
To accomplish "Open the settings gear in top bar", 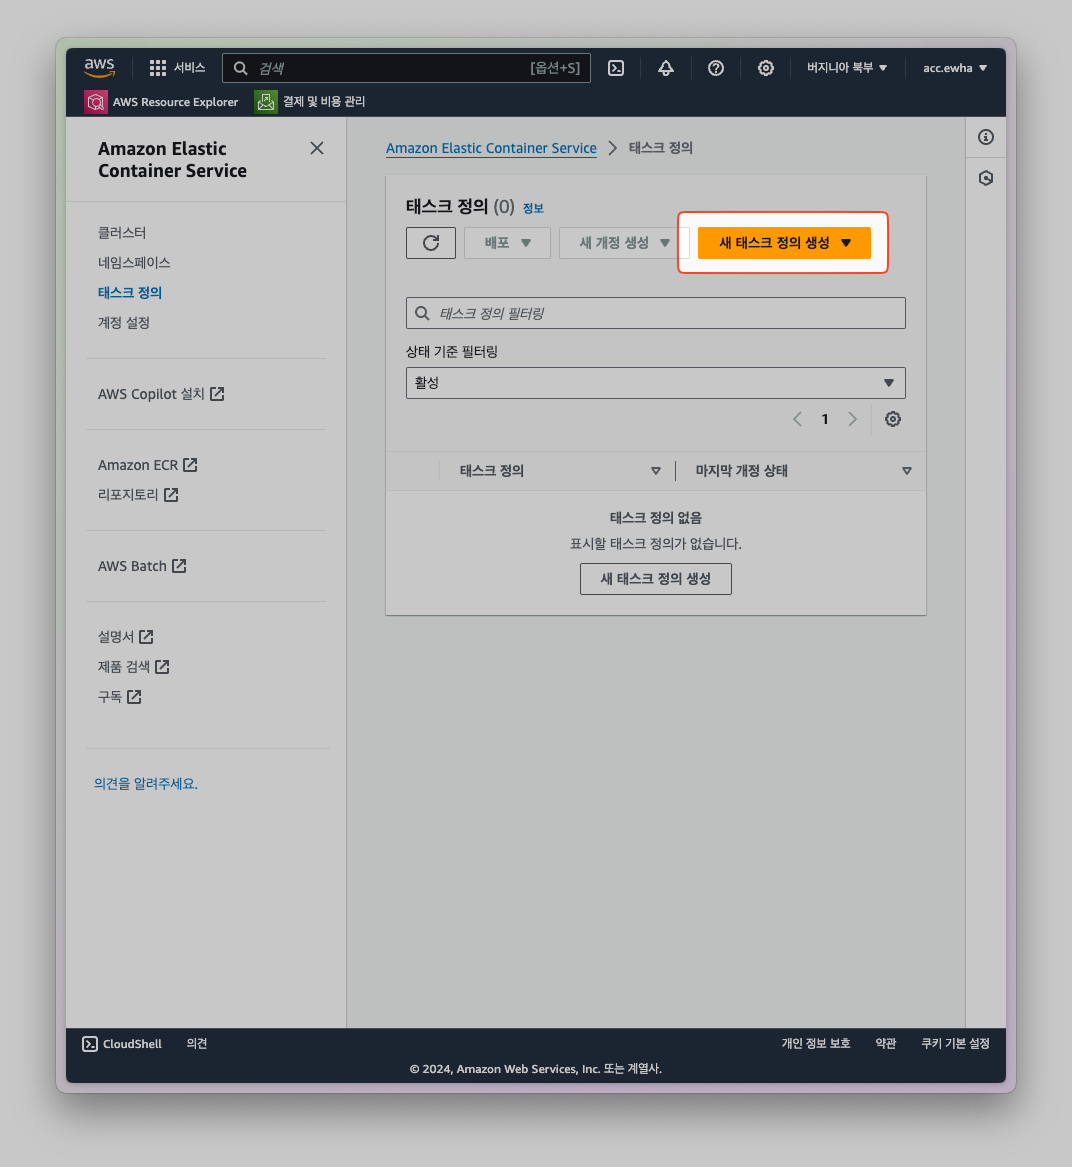I will point(766,68).
